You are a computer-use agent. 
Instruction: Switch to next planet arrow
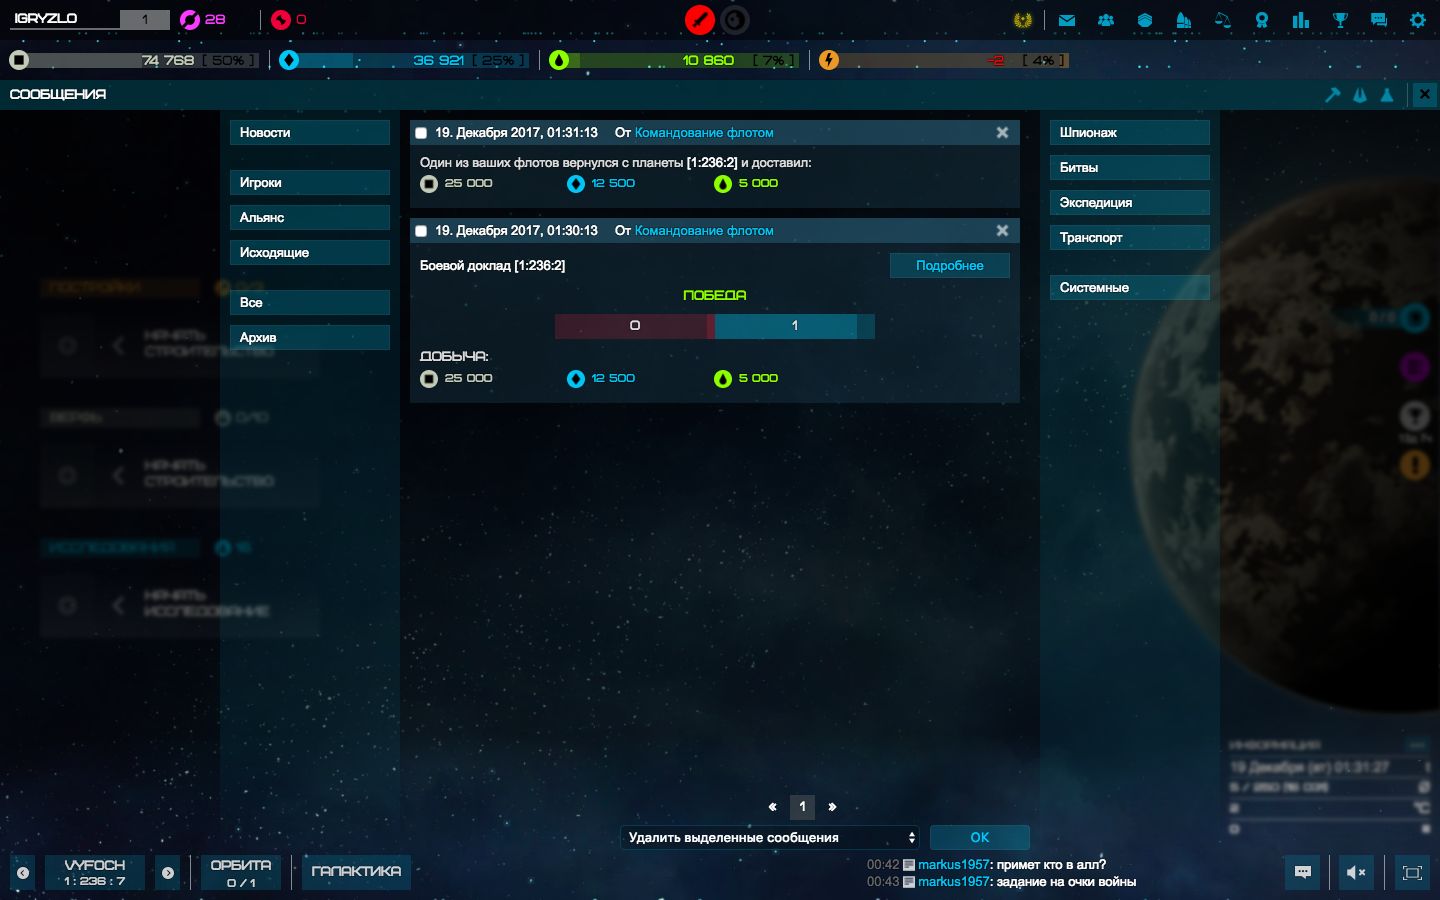[x=168, y=873]
